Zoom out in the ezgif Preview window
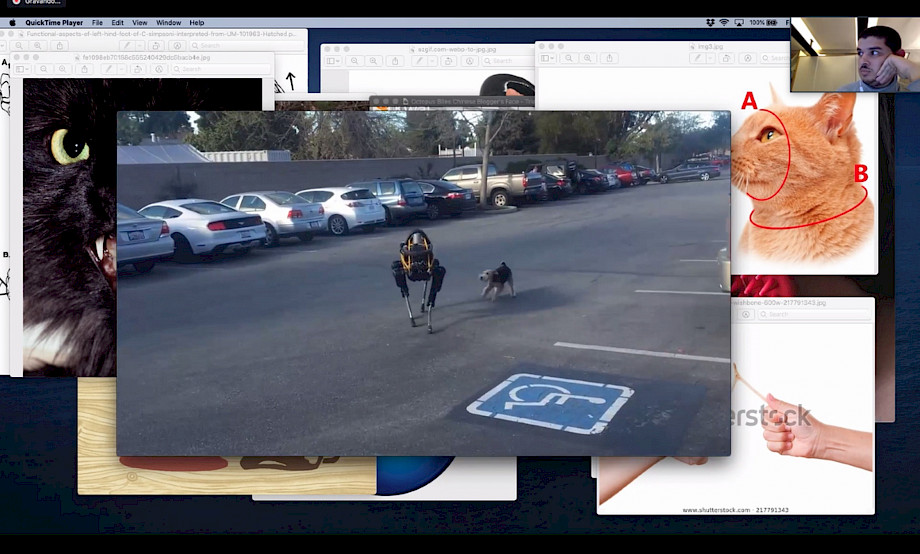 tap(354, 61)
